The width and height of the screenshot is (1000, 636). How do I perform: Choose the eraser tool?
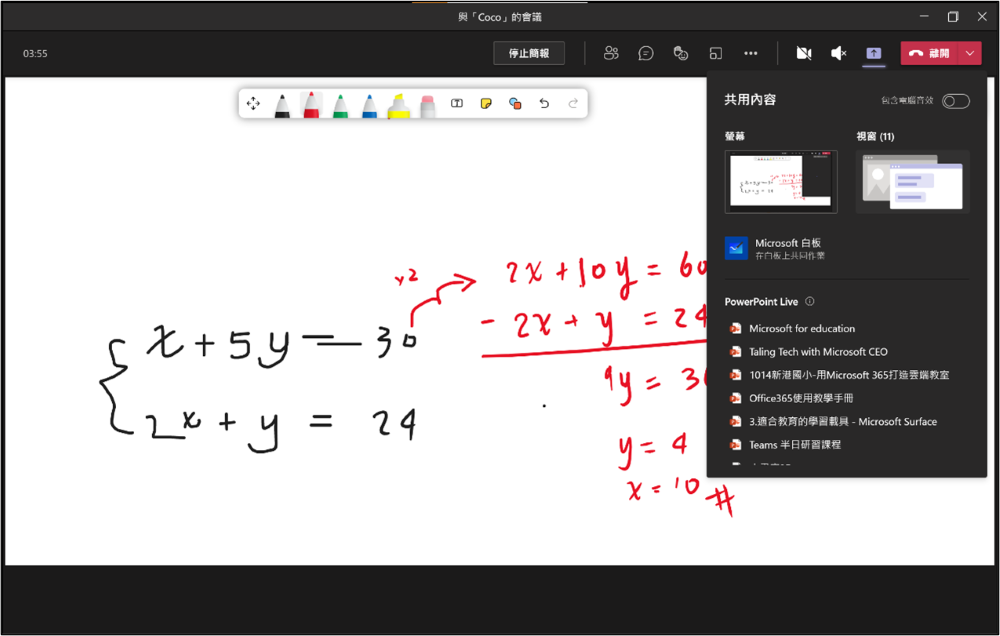(x=428, y=104)
